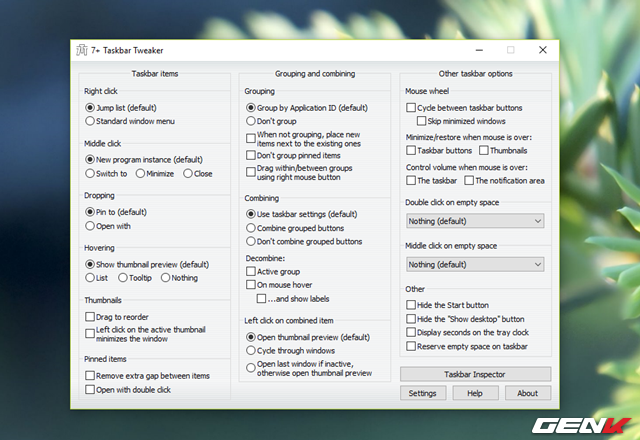
Task: Click the Settings button
Action: point(423,393)
